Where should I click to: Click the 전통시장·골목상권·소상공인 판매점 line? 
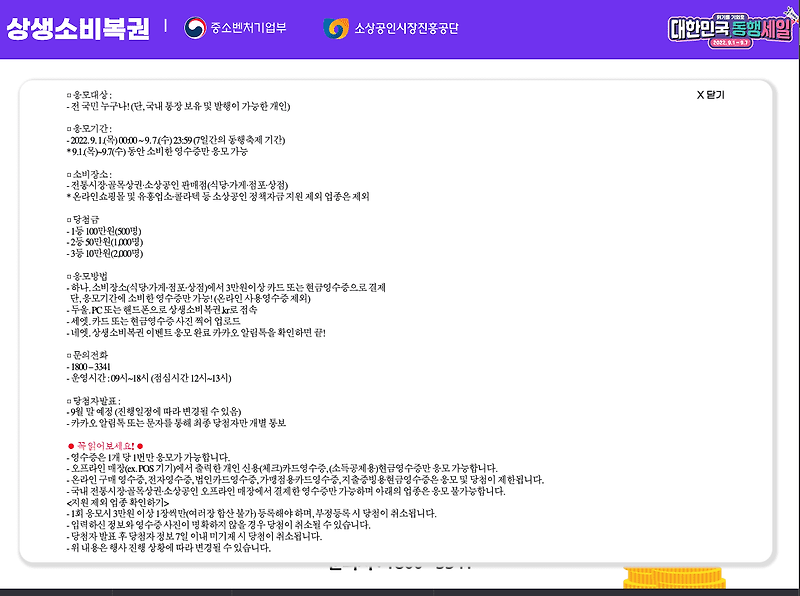coord(178,185)
